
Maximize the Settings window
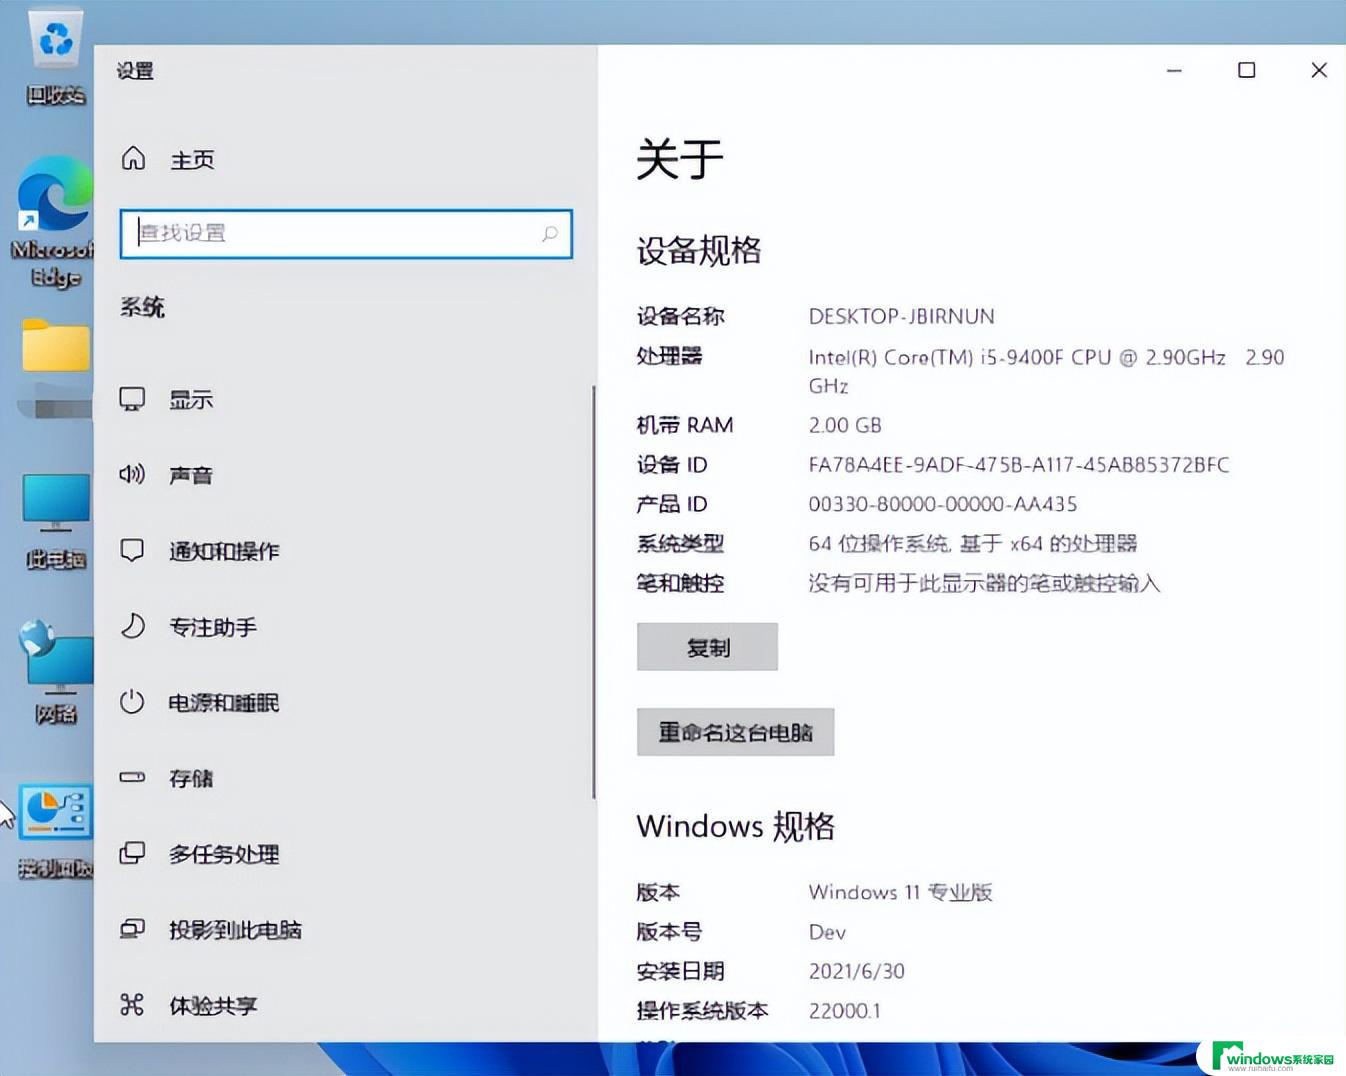click(x=1246, y=70)
